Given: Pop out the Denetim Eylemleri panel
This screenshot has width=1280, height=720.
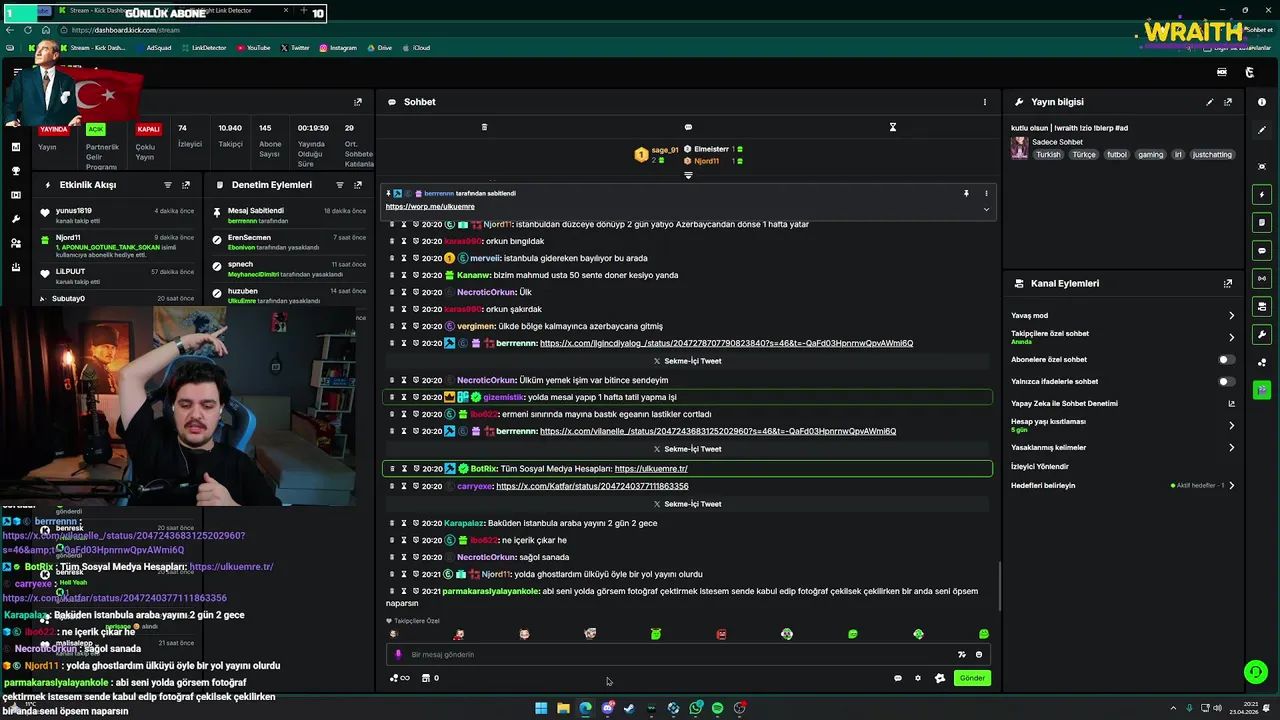Looking at the screenshot, I should point(358,185).
